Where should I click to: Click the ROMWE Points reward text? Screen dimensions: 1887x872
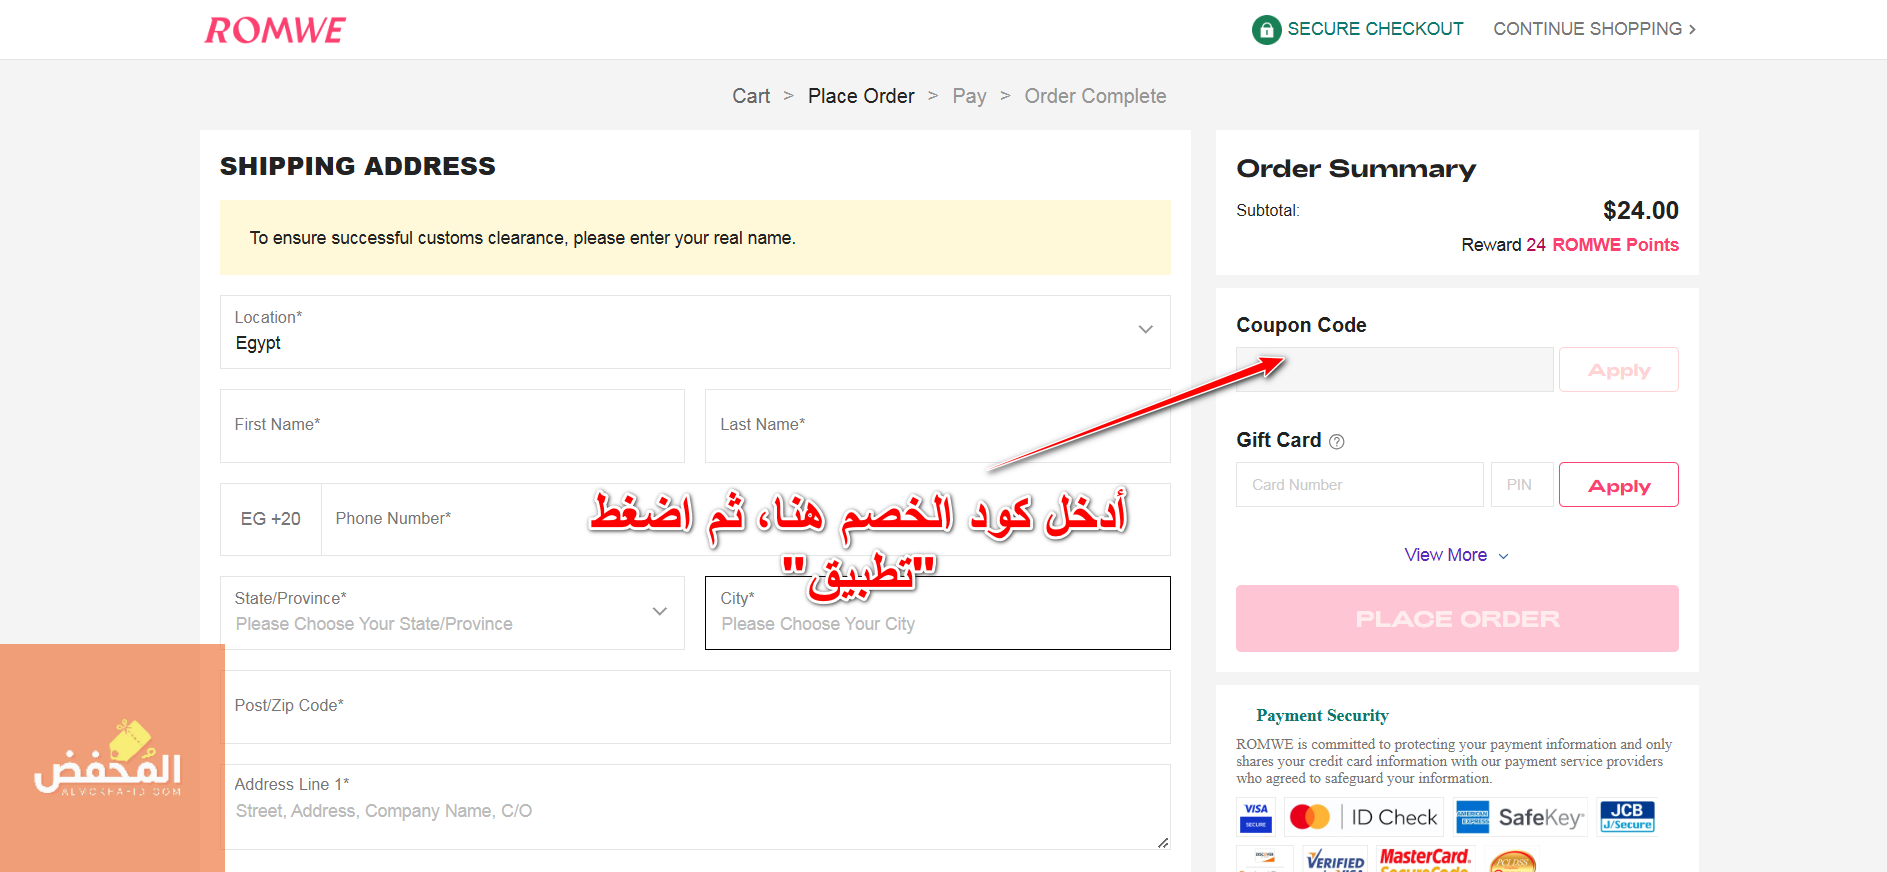click(x=1615, y=245)
